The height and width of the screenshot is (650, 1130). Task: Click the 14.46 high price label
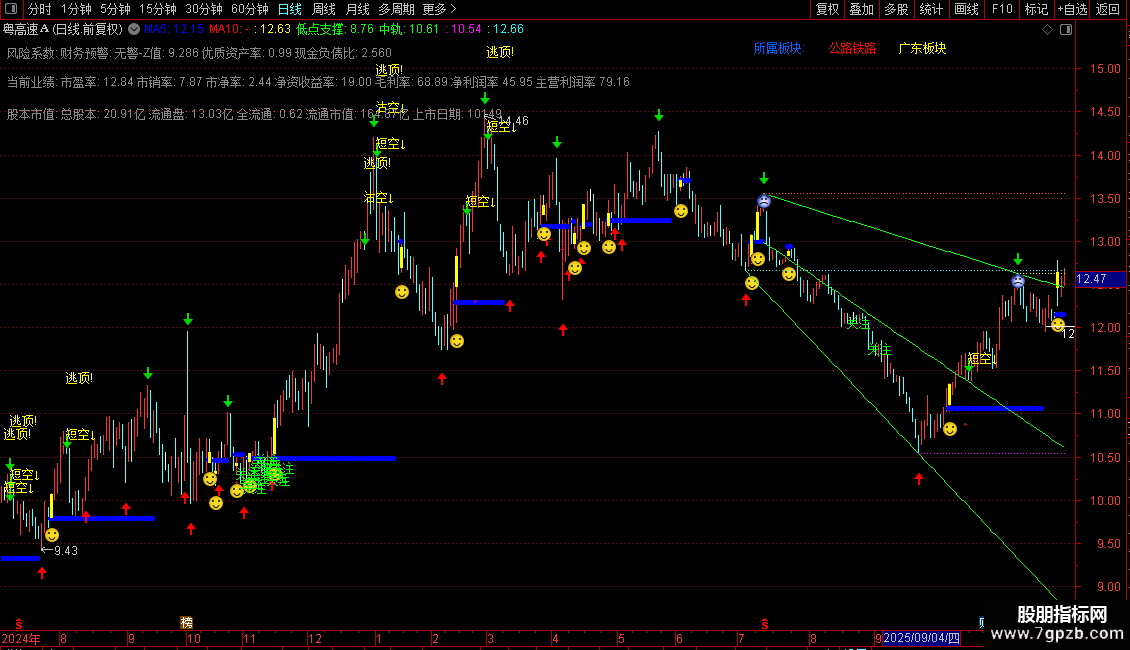514,121
